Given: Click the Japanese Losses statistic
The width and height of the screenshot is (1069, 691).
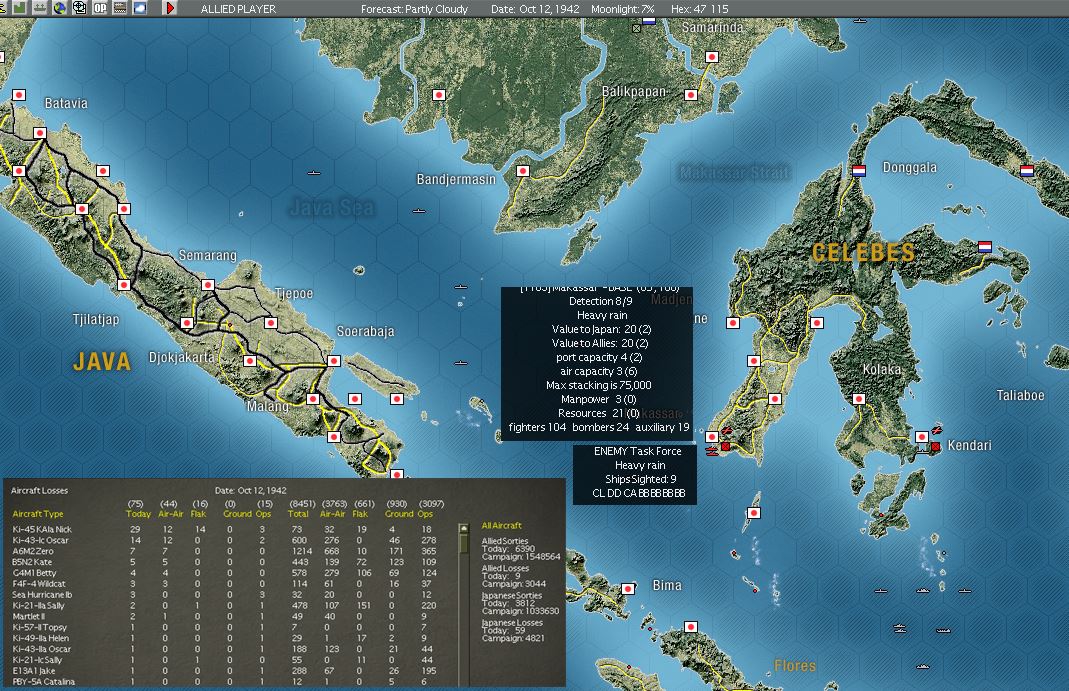Looking at the screenshot, I should coord(513,630).
